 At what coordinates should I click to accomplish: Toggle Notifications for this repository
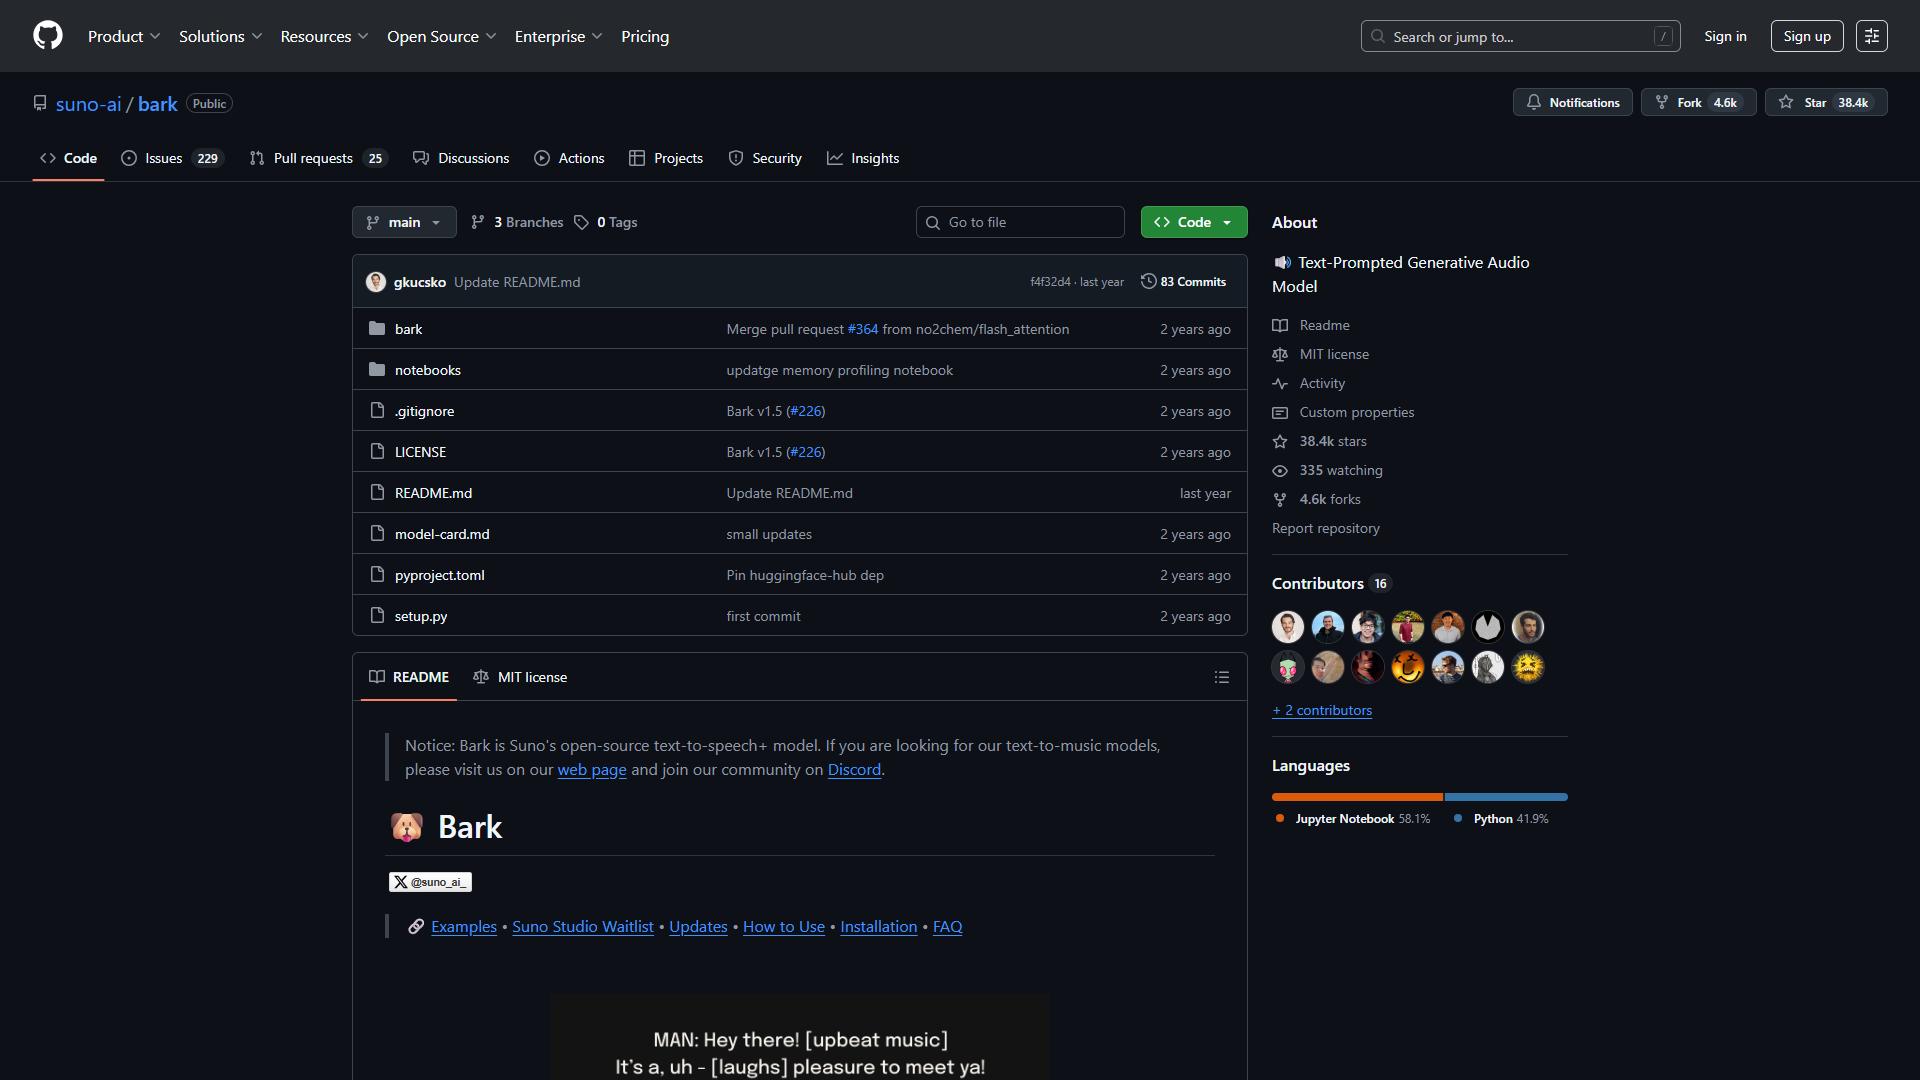(x=1572, y=102)
